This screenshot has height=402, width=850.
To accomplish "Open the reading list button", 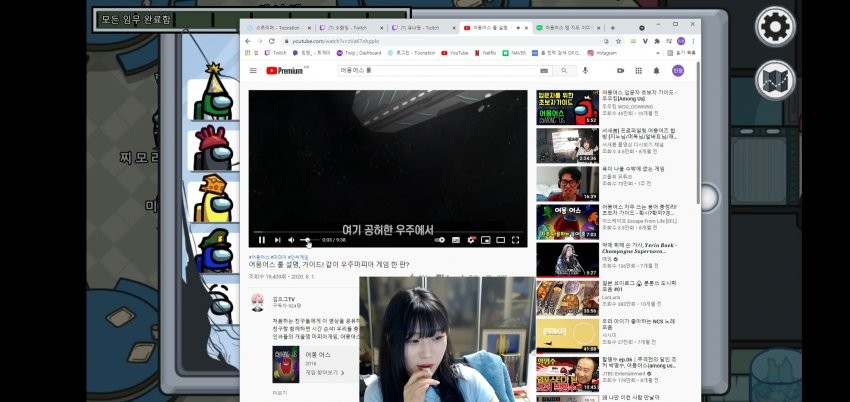I will point(681,53).
